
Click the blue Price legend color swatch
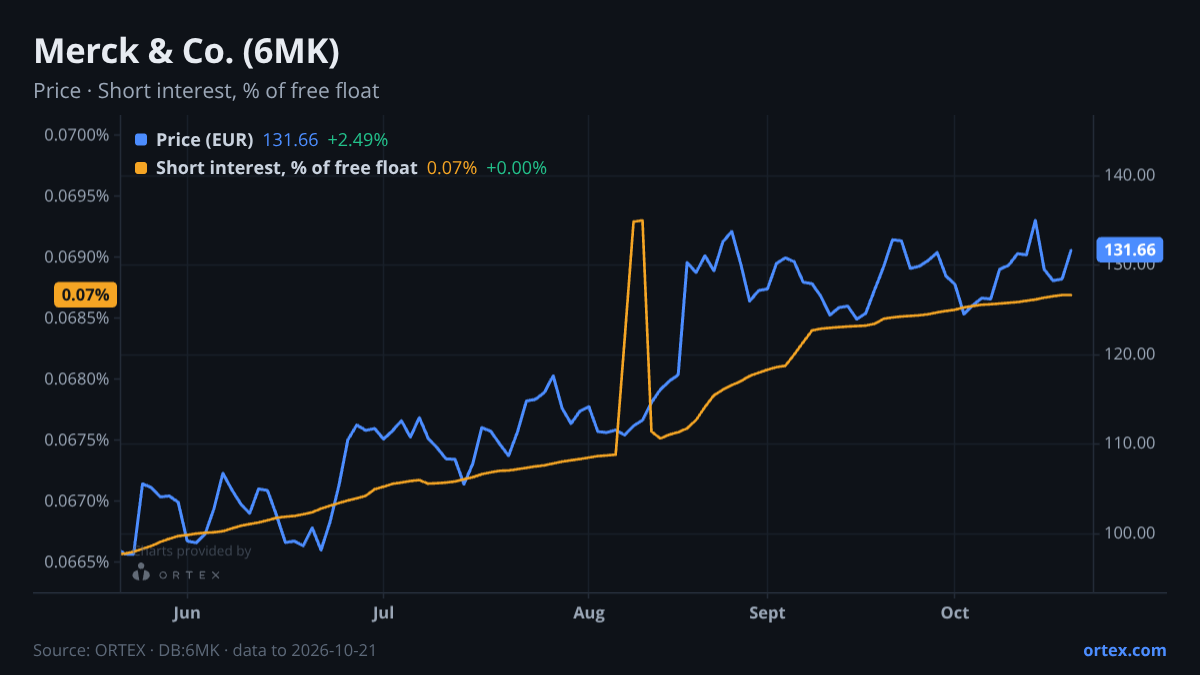click(140, 140)
